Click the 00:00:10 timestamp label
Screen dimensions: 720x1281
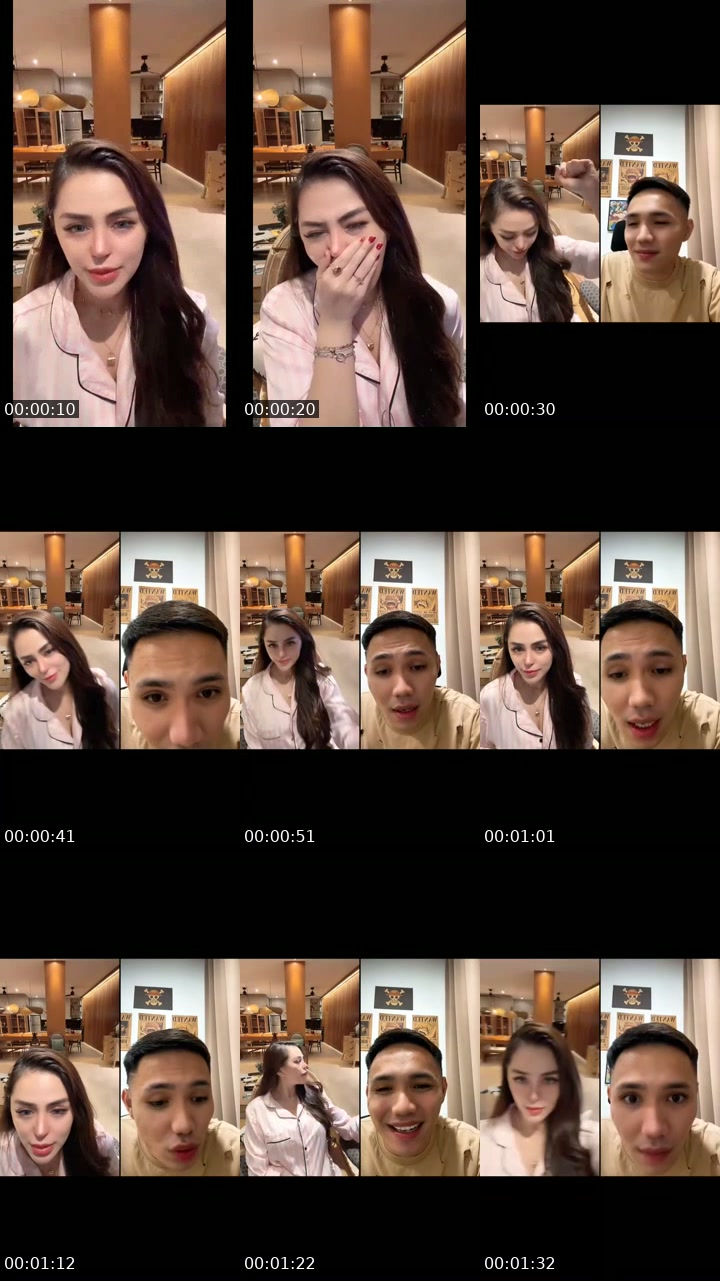coord(40,409)
